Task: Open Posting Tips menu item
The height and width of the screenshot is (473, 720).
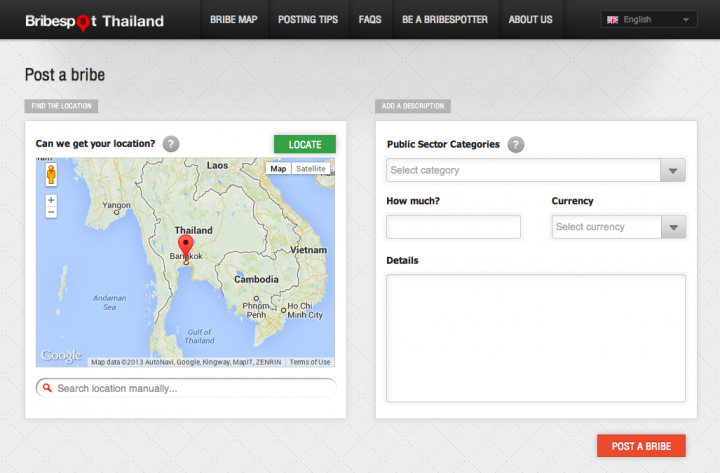Action: point(308,20)
